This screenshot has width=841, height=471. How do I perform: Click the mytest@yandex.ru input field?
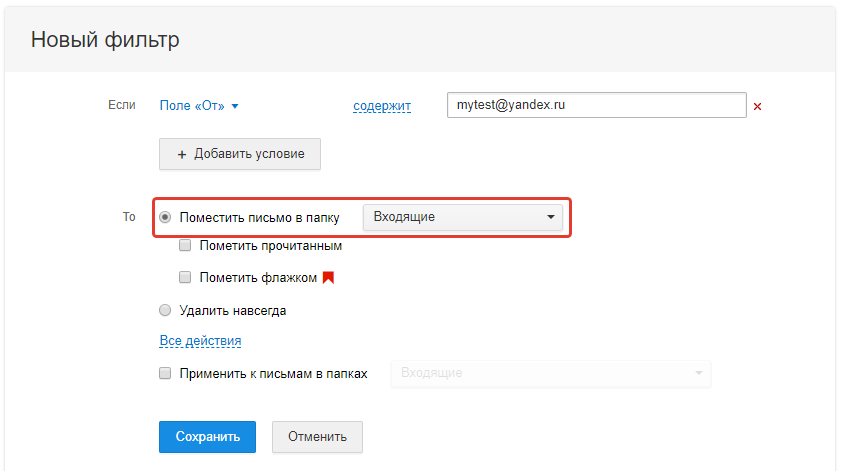596,105
